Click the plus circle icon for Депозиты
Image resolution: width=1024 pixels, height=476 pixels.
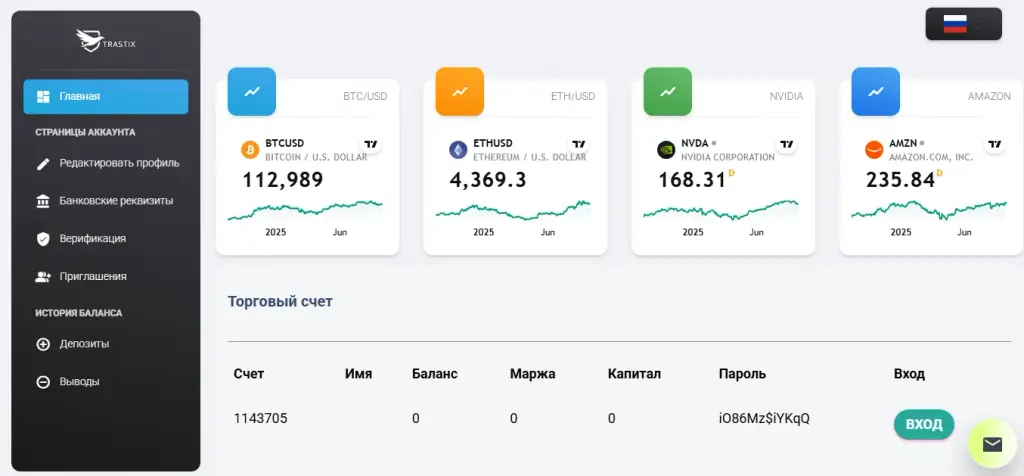point(43,344)
